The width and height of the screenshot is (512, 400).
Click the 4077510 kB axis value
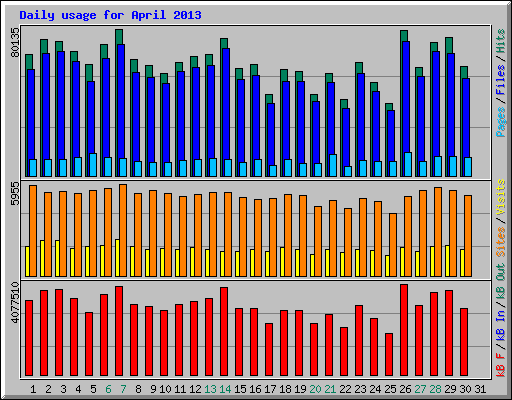[x=15, y=302]
